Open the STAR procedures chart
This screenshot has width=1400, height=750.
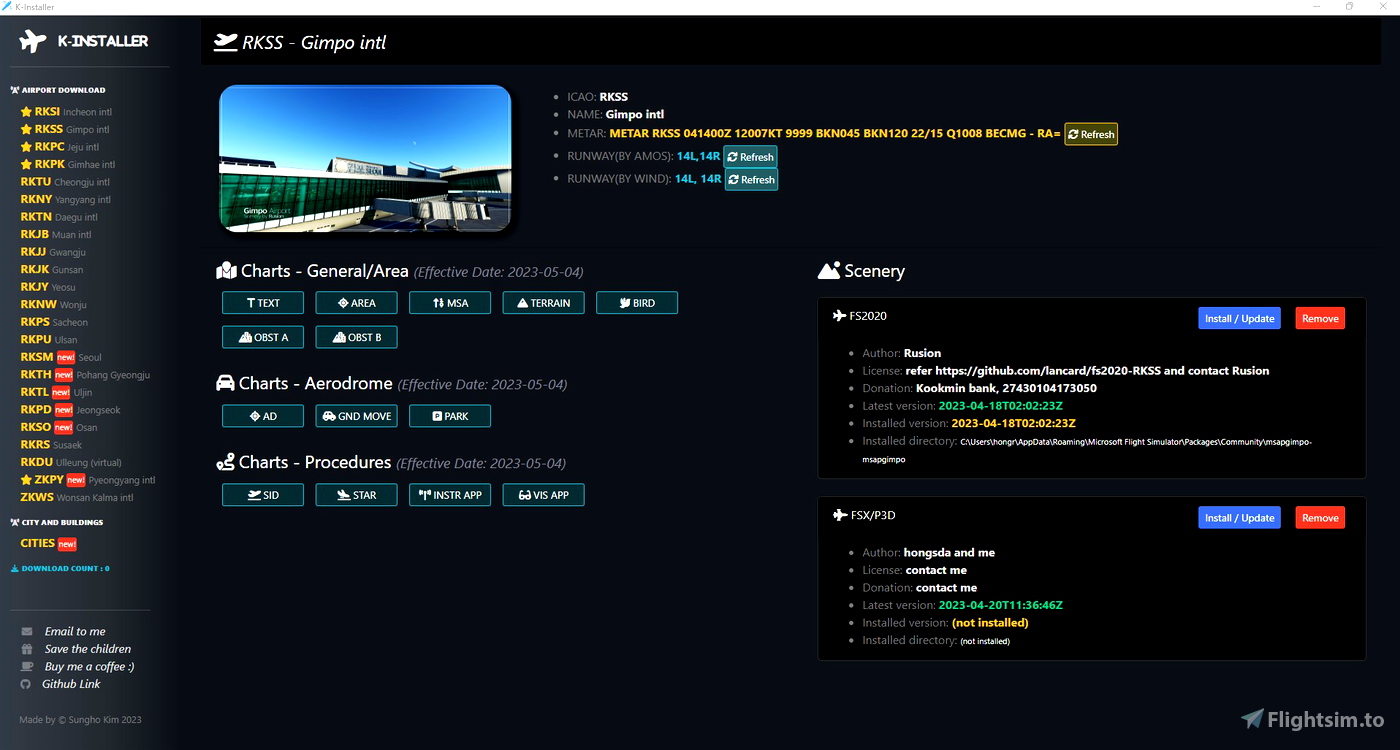[356, 495]
